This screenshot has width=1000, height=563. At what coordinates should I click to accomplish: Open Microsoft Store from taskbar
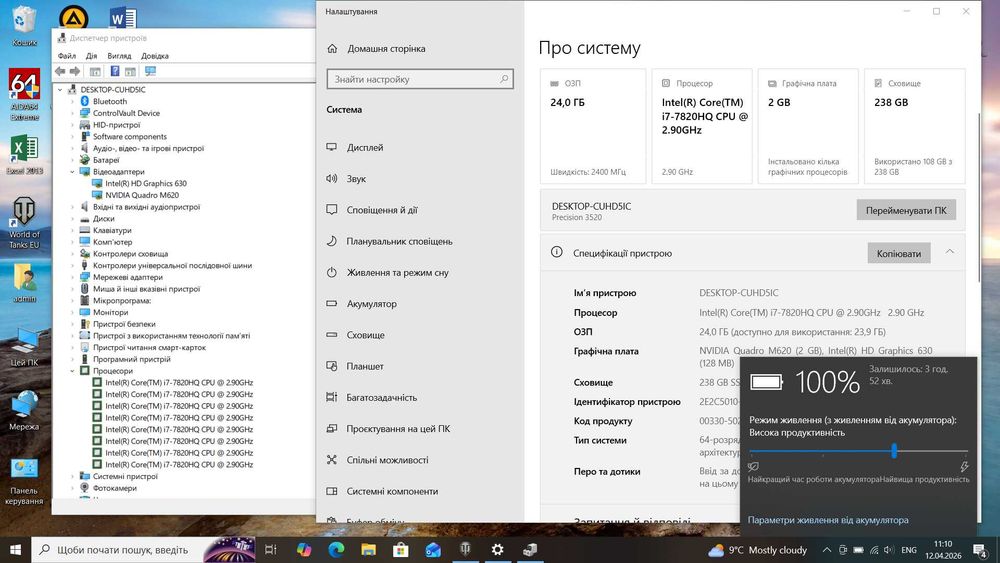tap(401, 550)
